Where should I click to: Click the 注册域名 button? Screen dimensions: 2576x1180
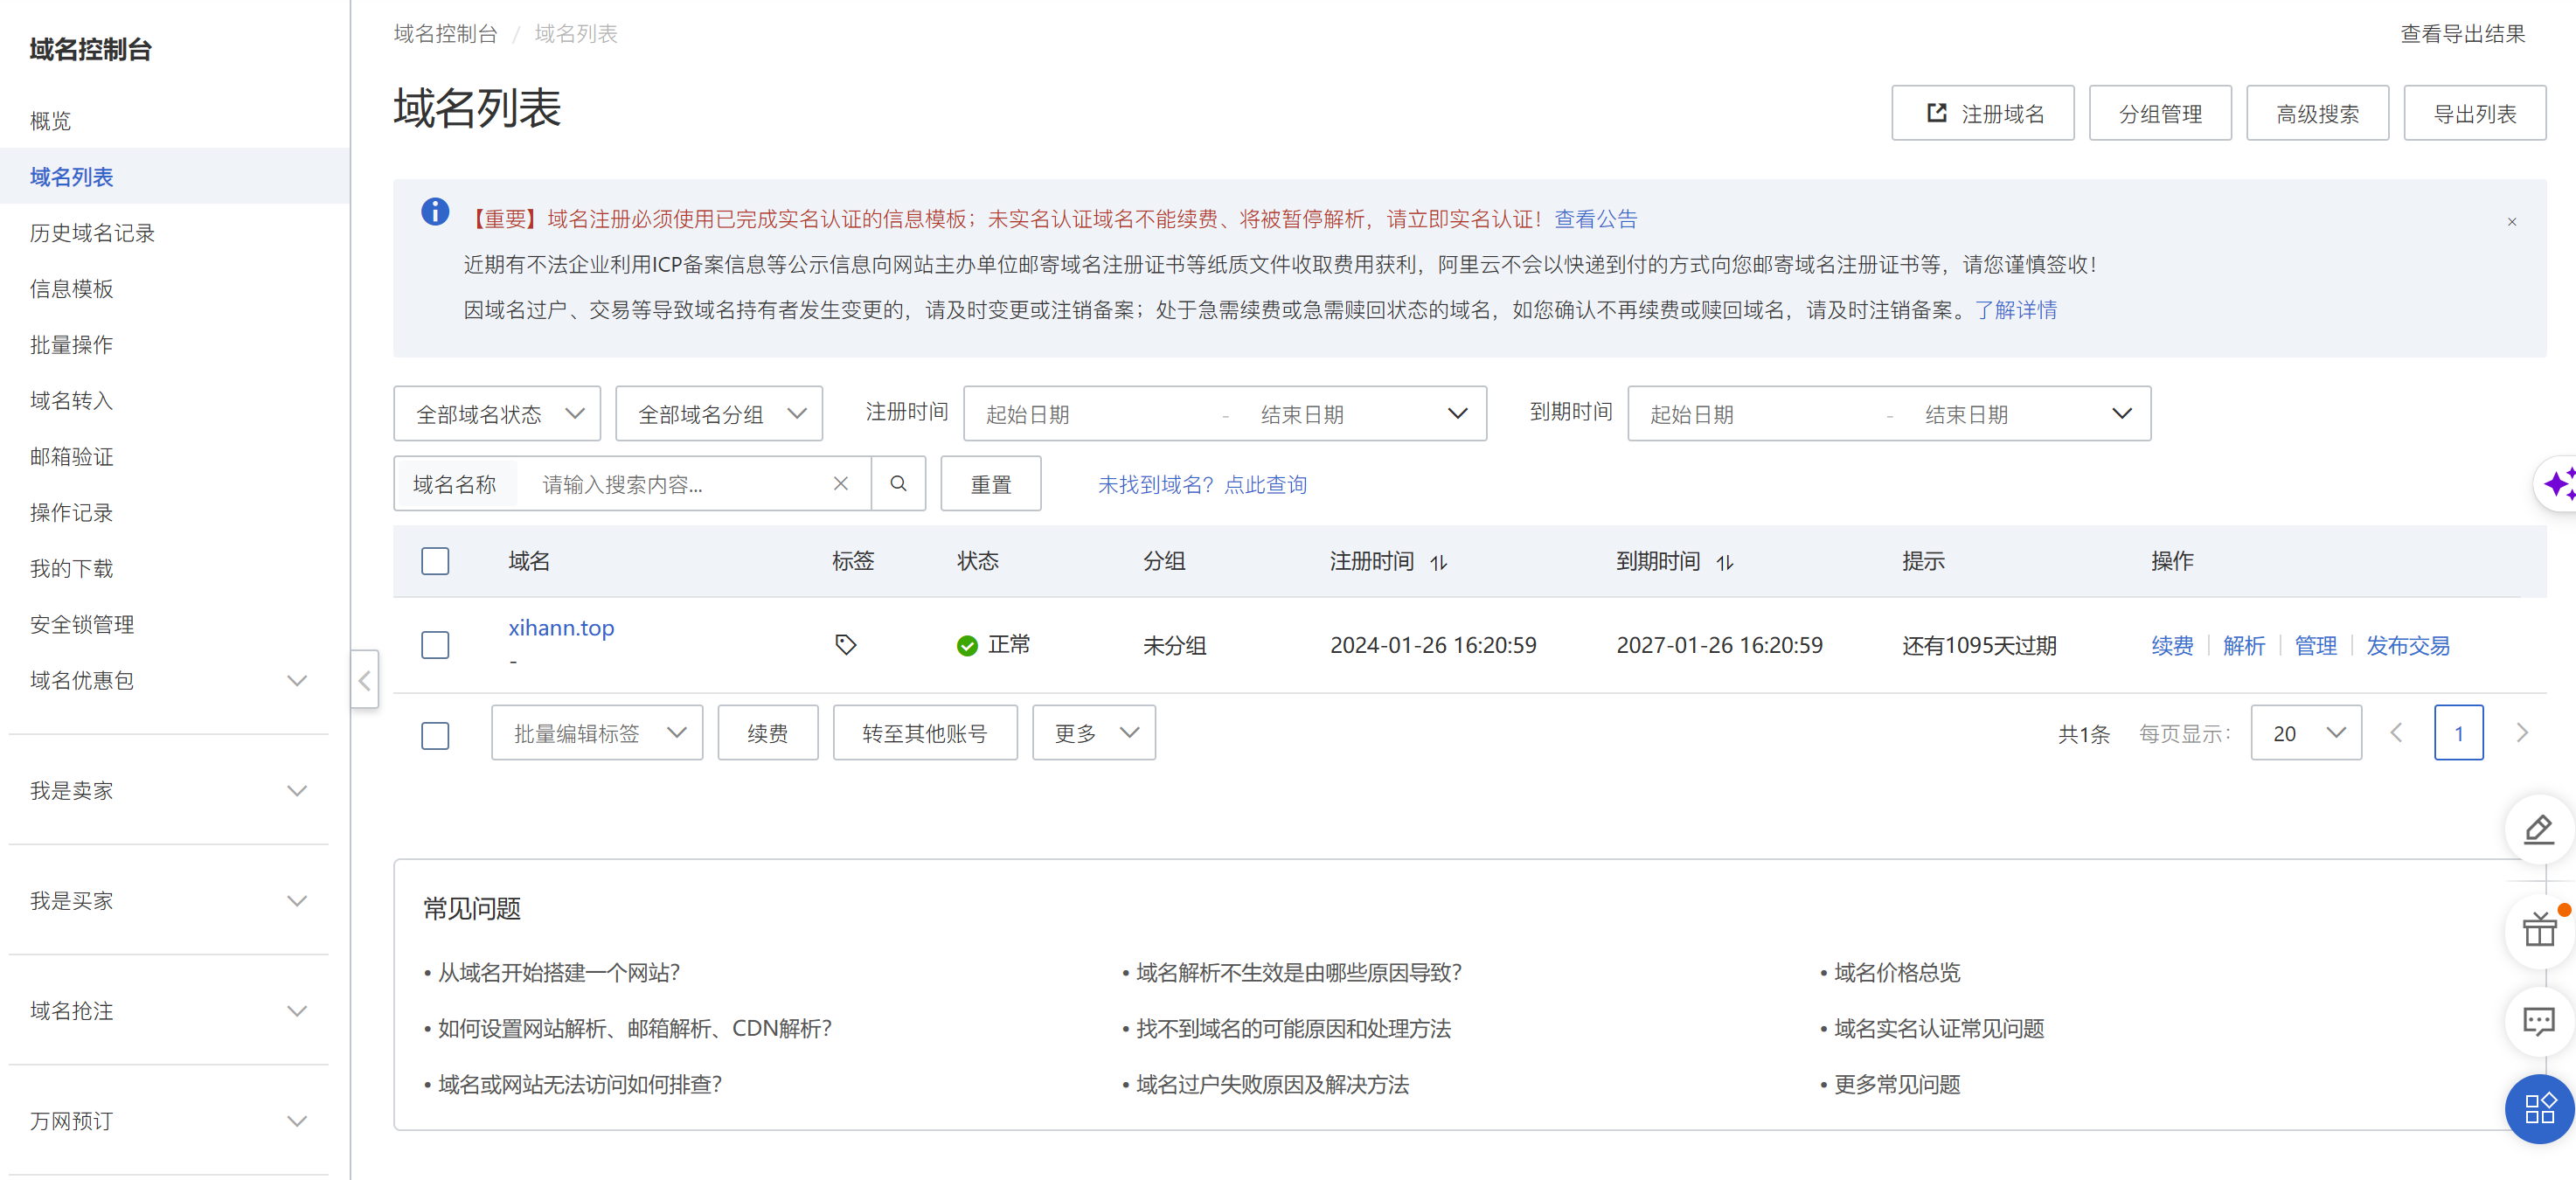click(x=1982, y=113)
